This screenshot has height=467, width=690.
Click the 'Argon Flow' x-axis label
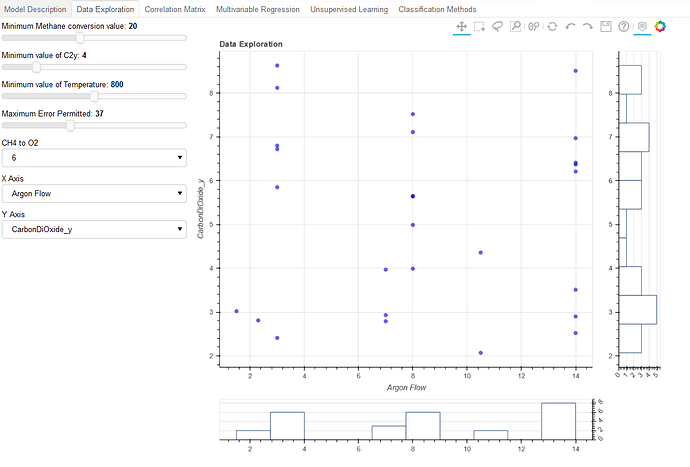pyautogui.click(x=406, y=387)
